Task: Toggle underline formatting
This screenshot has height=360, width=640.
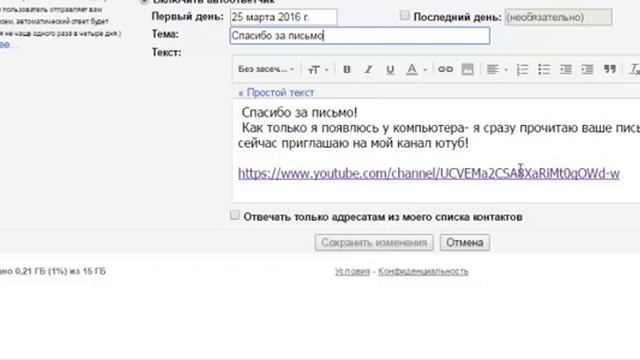Action: point(390,69)
